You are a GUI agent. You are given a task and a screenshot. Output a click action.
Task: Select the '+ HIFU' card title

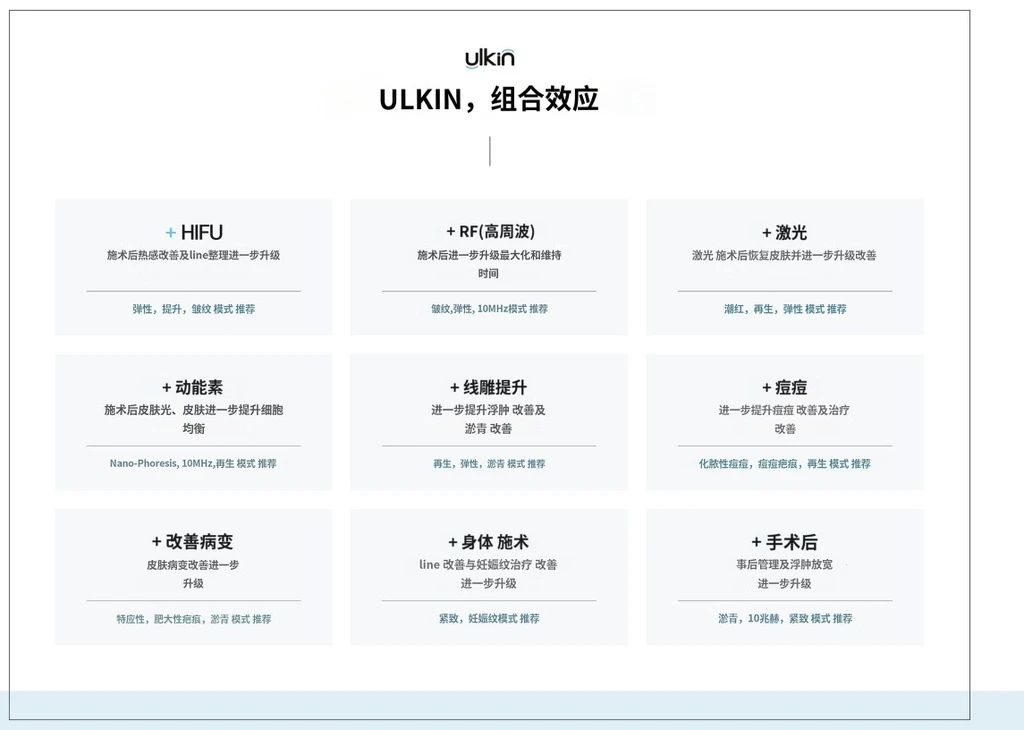[x=194, y=232]
